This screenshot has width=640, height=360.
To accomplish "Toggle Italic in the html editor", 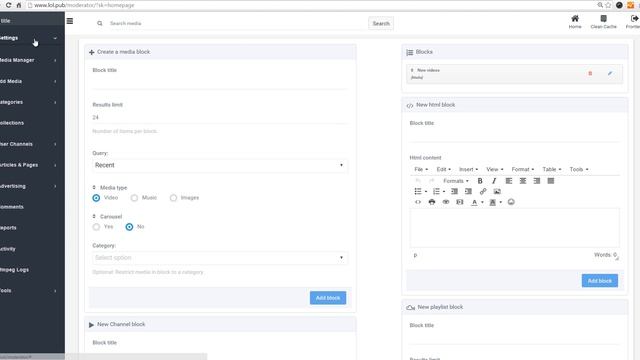I will [x=494, y=181].
